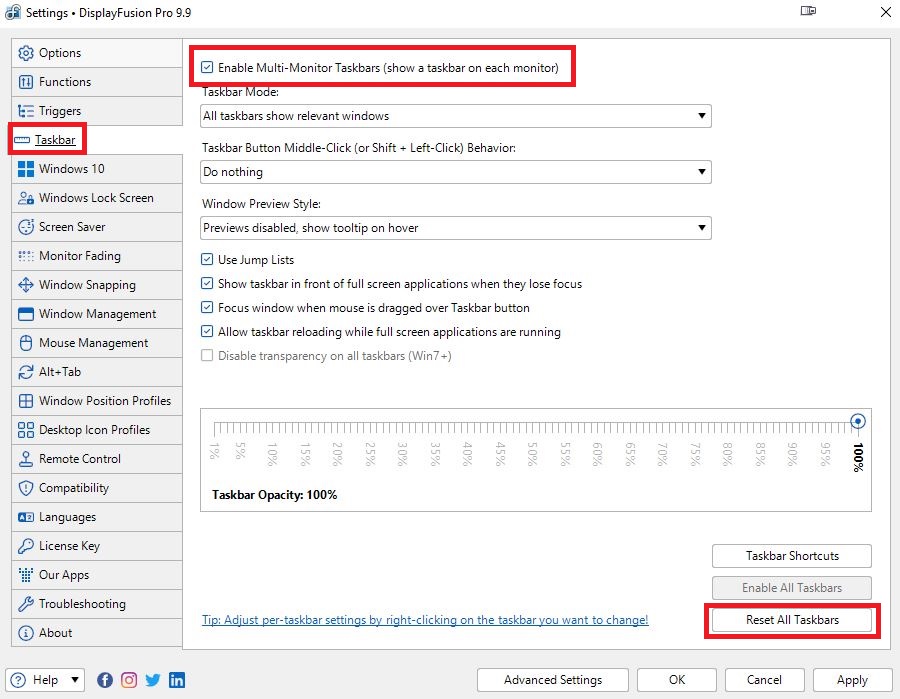Toggle the Use Jump Lists checkbox
This screenshot has width=900, height=699.
point(208,260)
